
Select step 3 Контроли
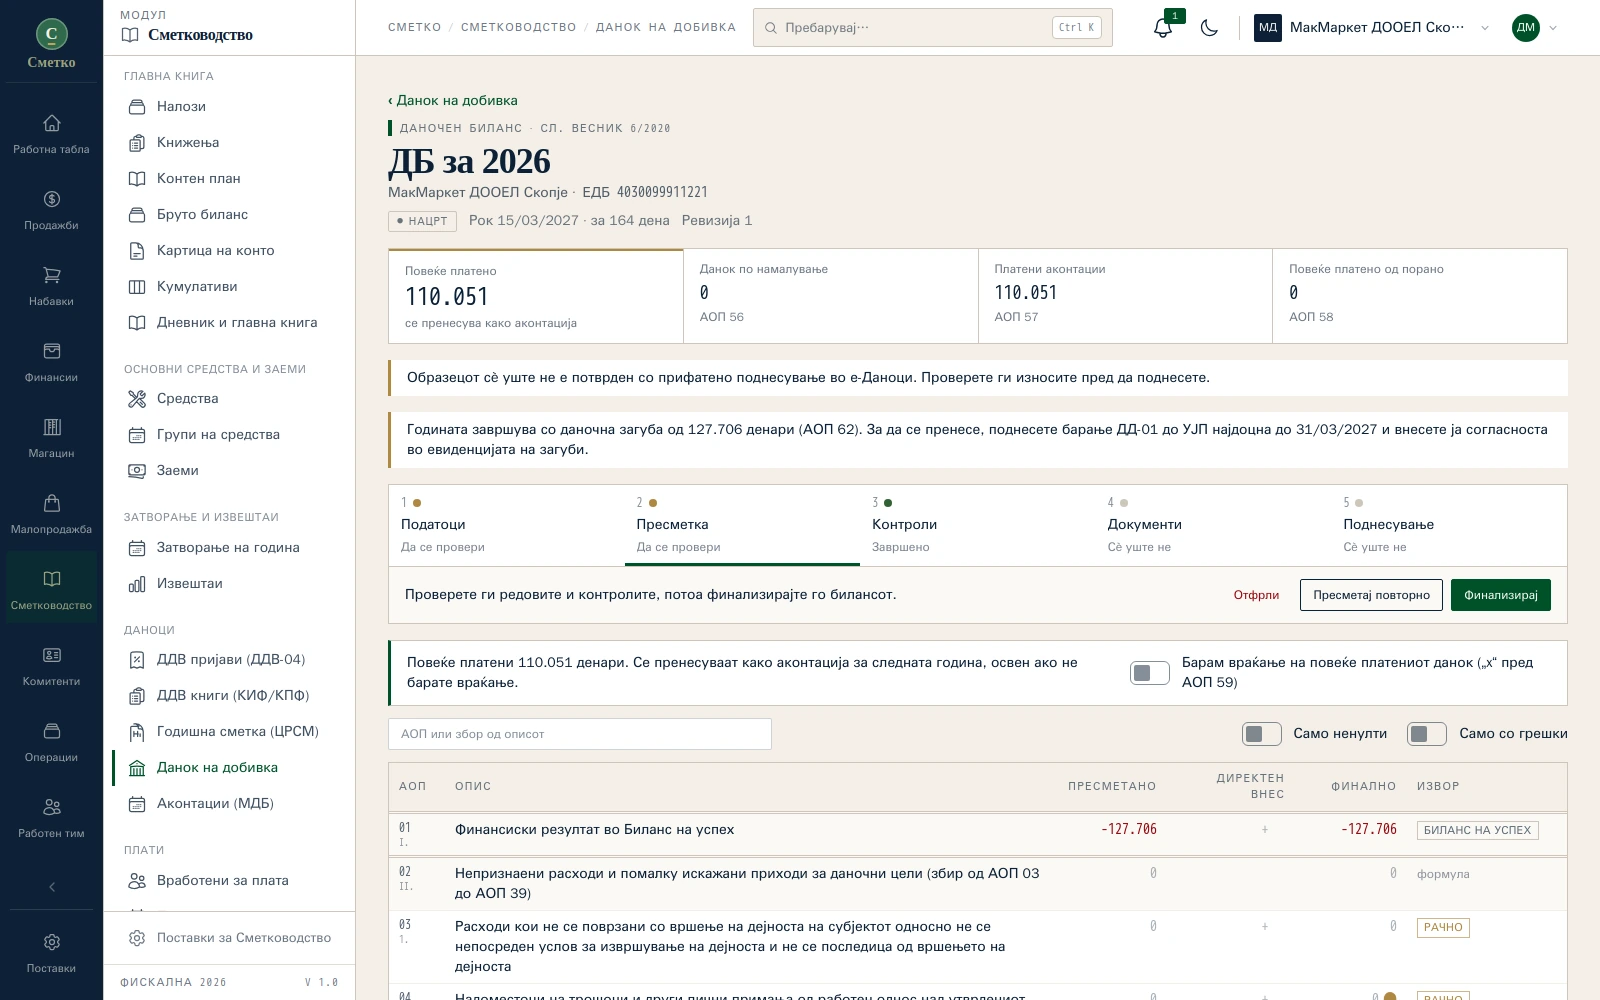click(x=977, y=525)
